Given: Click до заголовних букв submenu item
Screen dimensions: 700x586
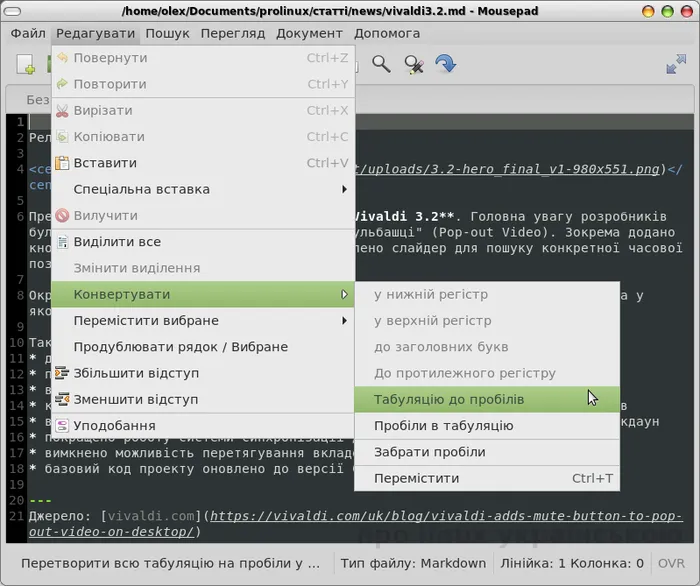Looking at the screenshot, I should coord(487,347).
